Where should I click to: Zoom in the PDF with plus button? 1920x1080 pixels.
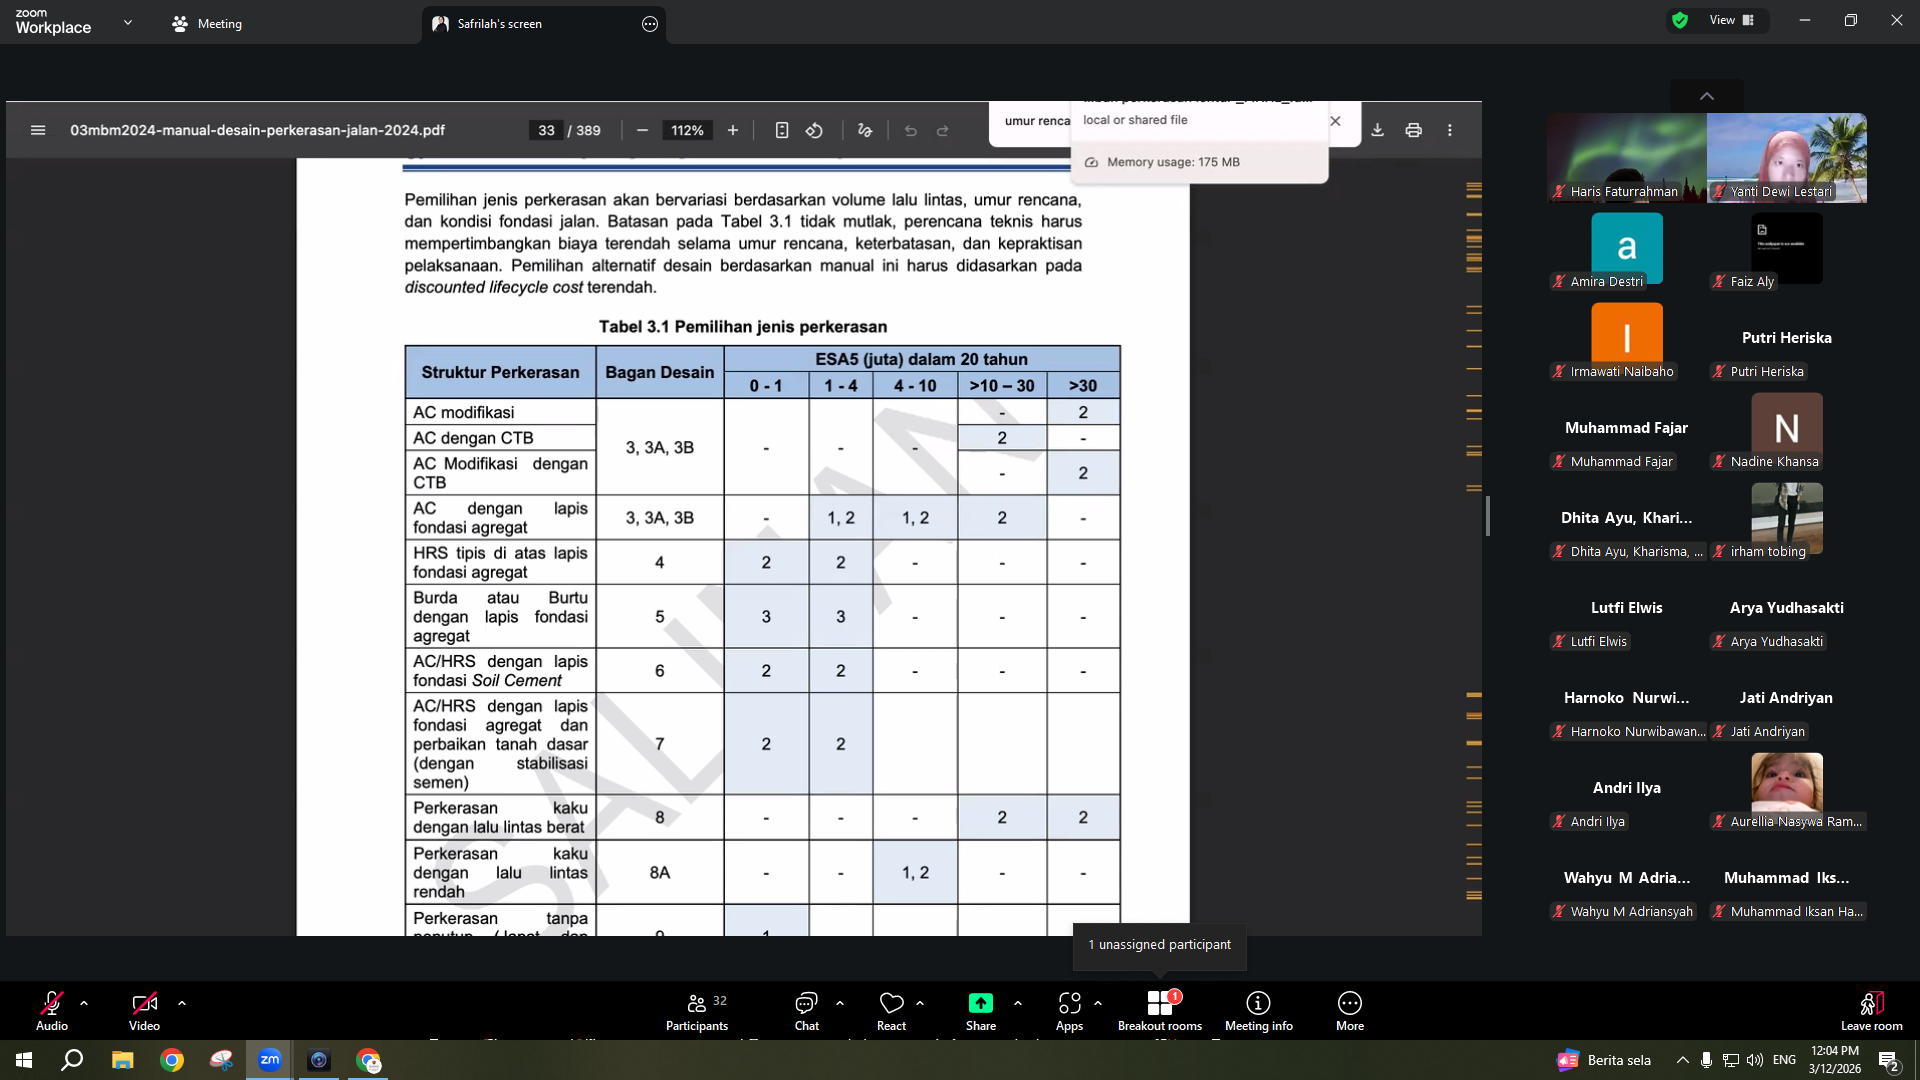pyautogui.click(x=733, y=130)
